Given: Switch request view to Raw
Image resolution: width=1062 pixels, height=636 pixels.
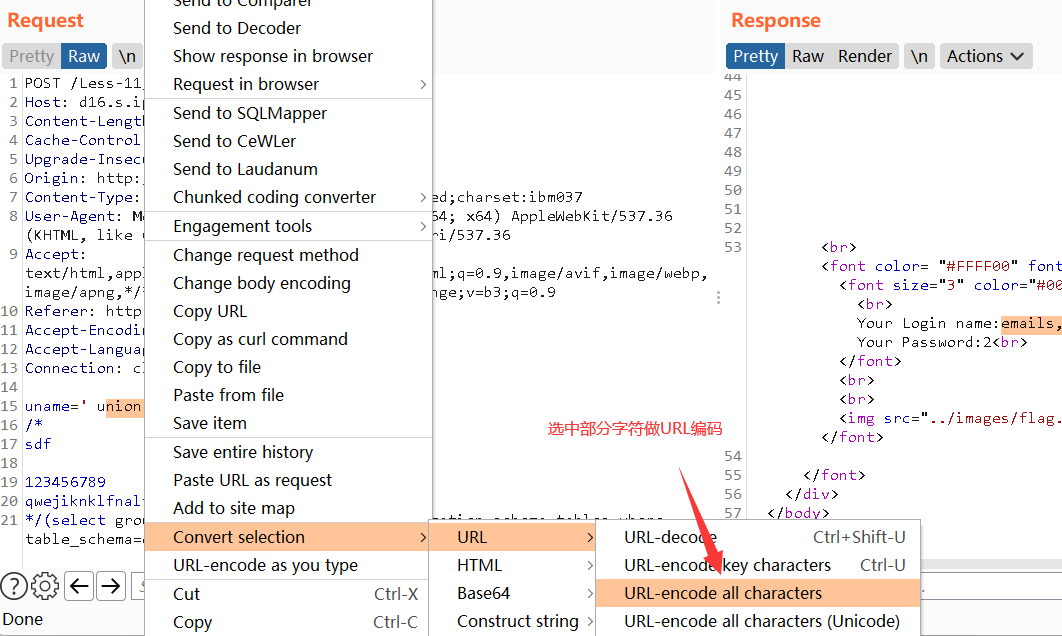Looking at the screenshot, I should [x=84, y=57].
